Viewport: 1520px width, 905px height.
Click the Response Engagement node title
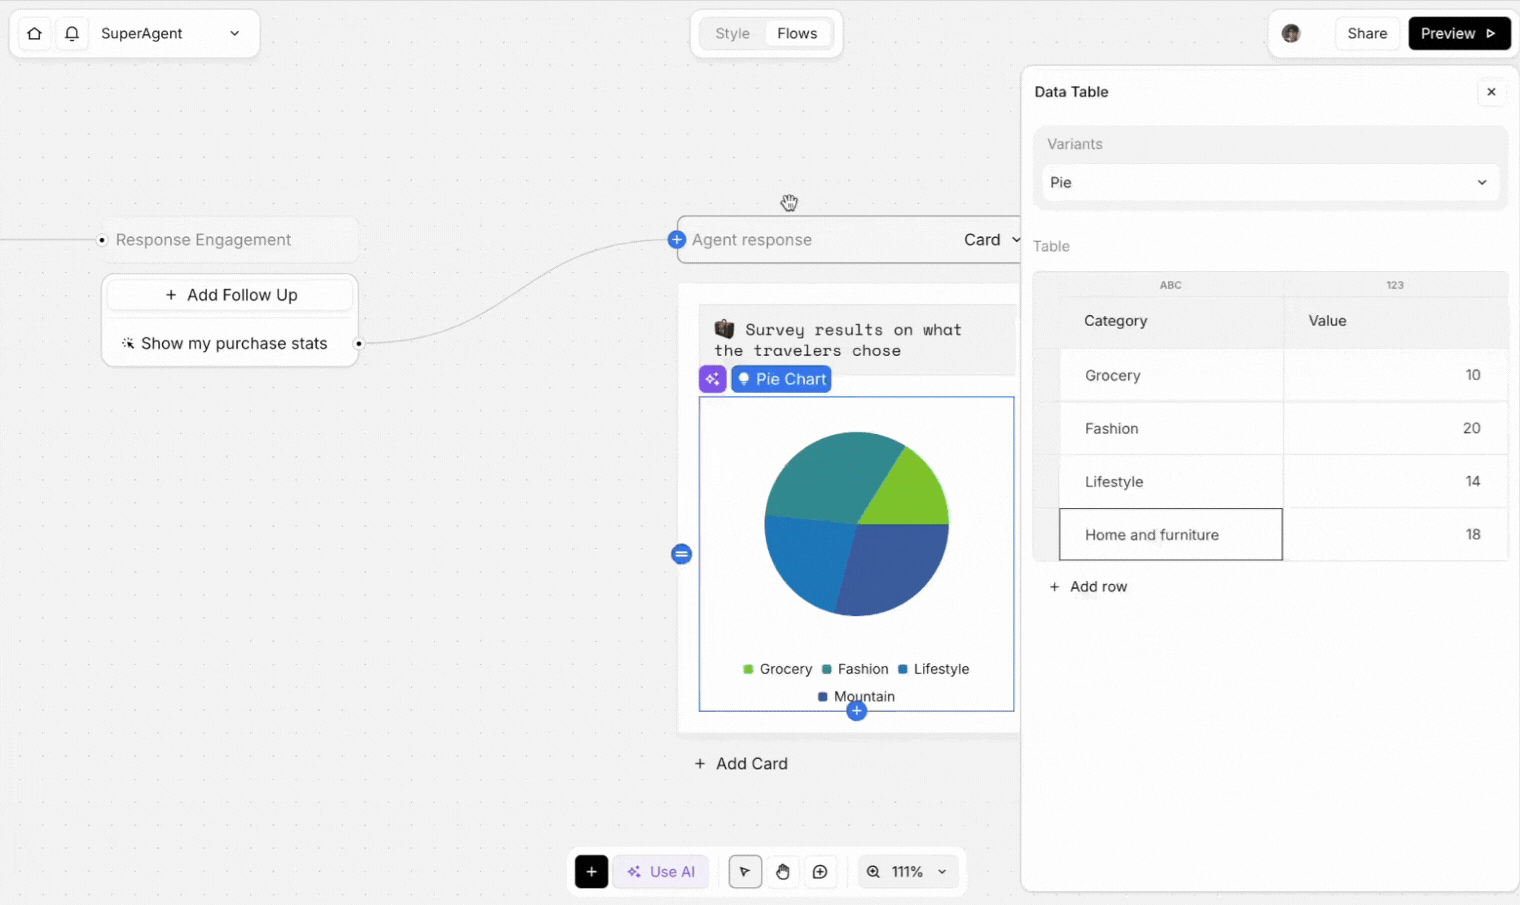(x=203, y=240)
